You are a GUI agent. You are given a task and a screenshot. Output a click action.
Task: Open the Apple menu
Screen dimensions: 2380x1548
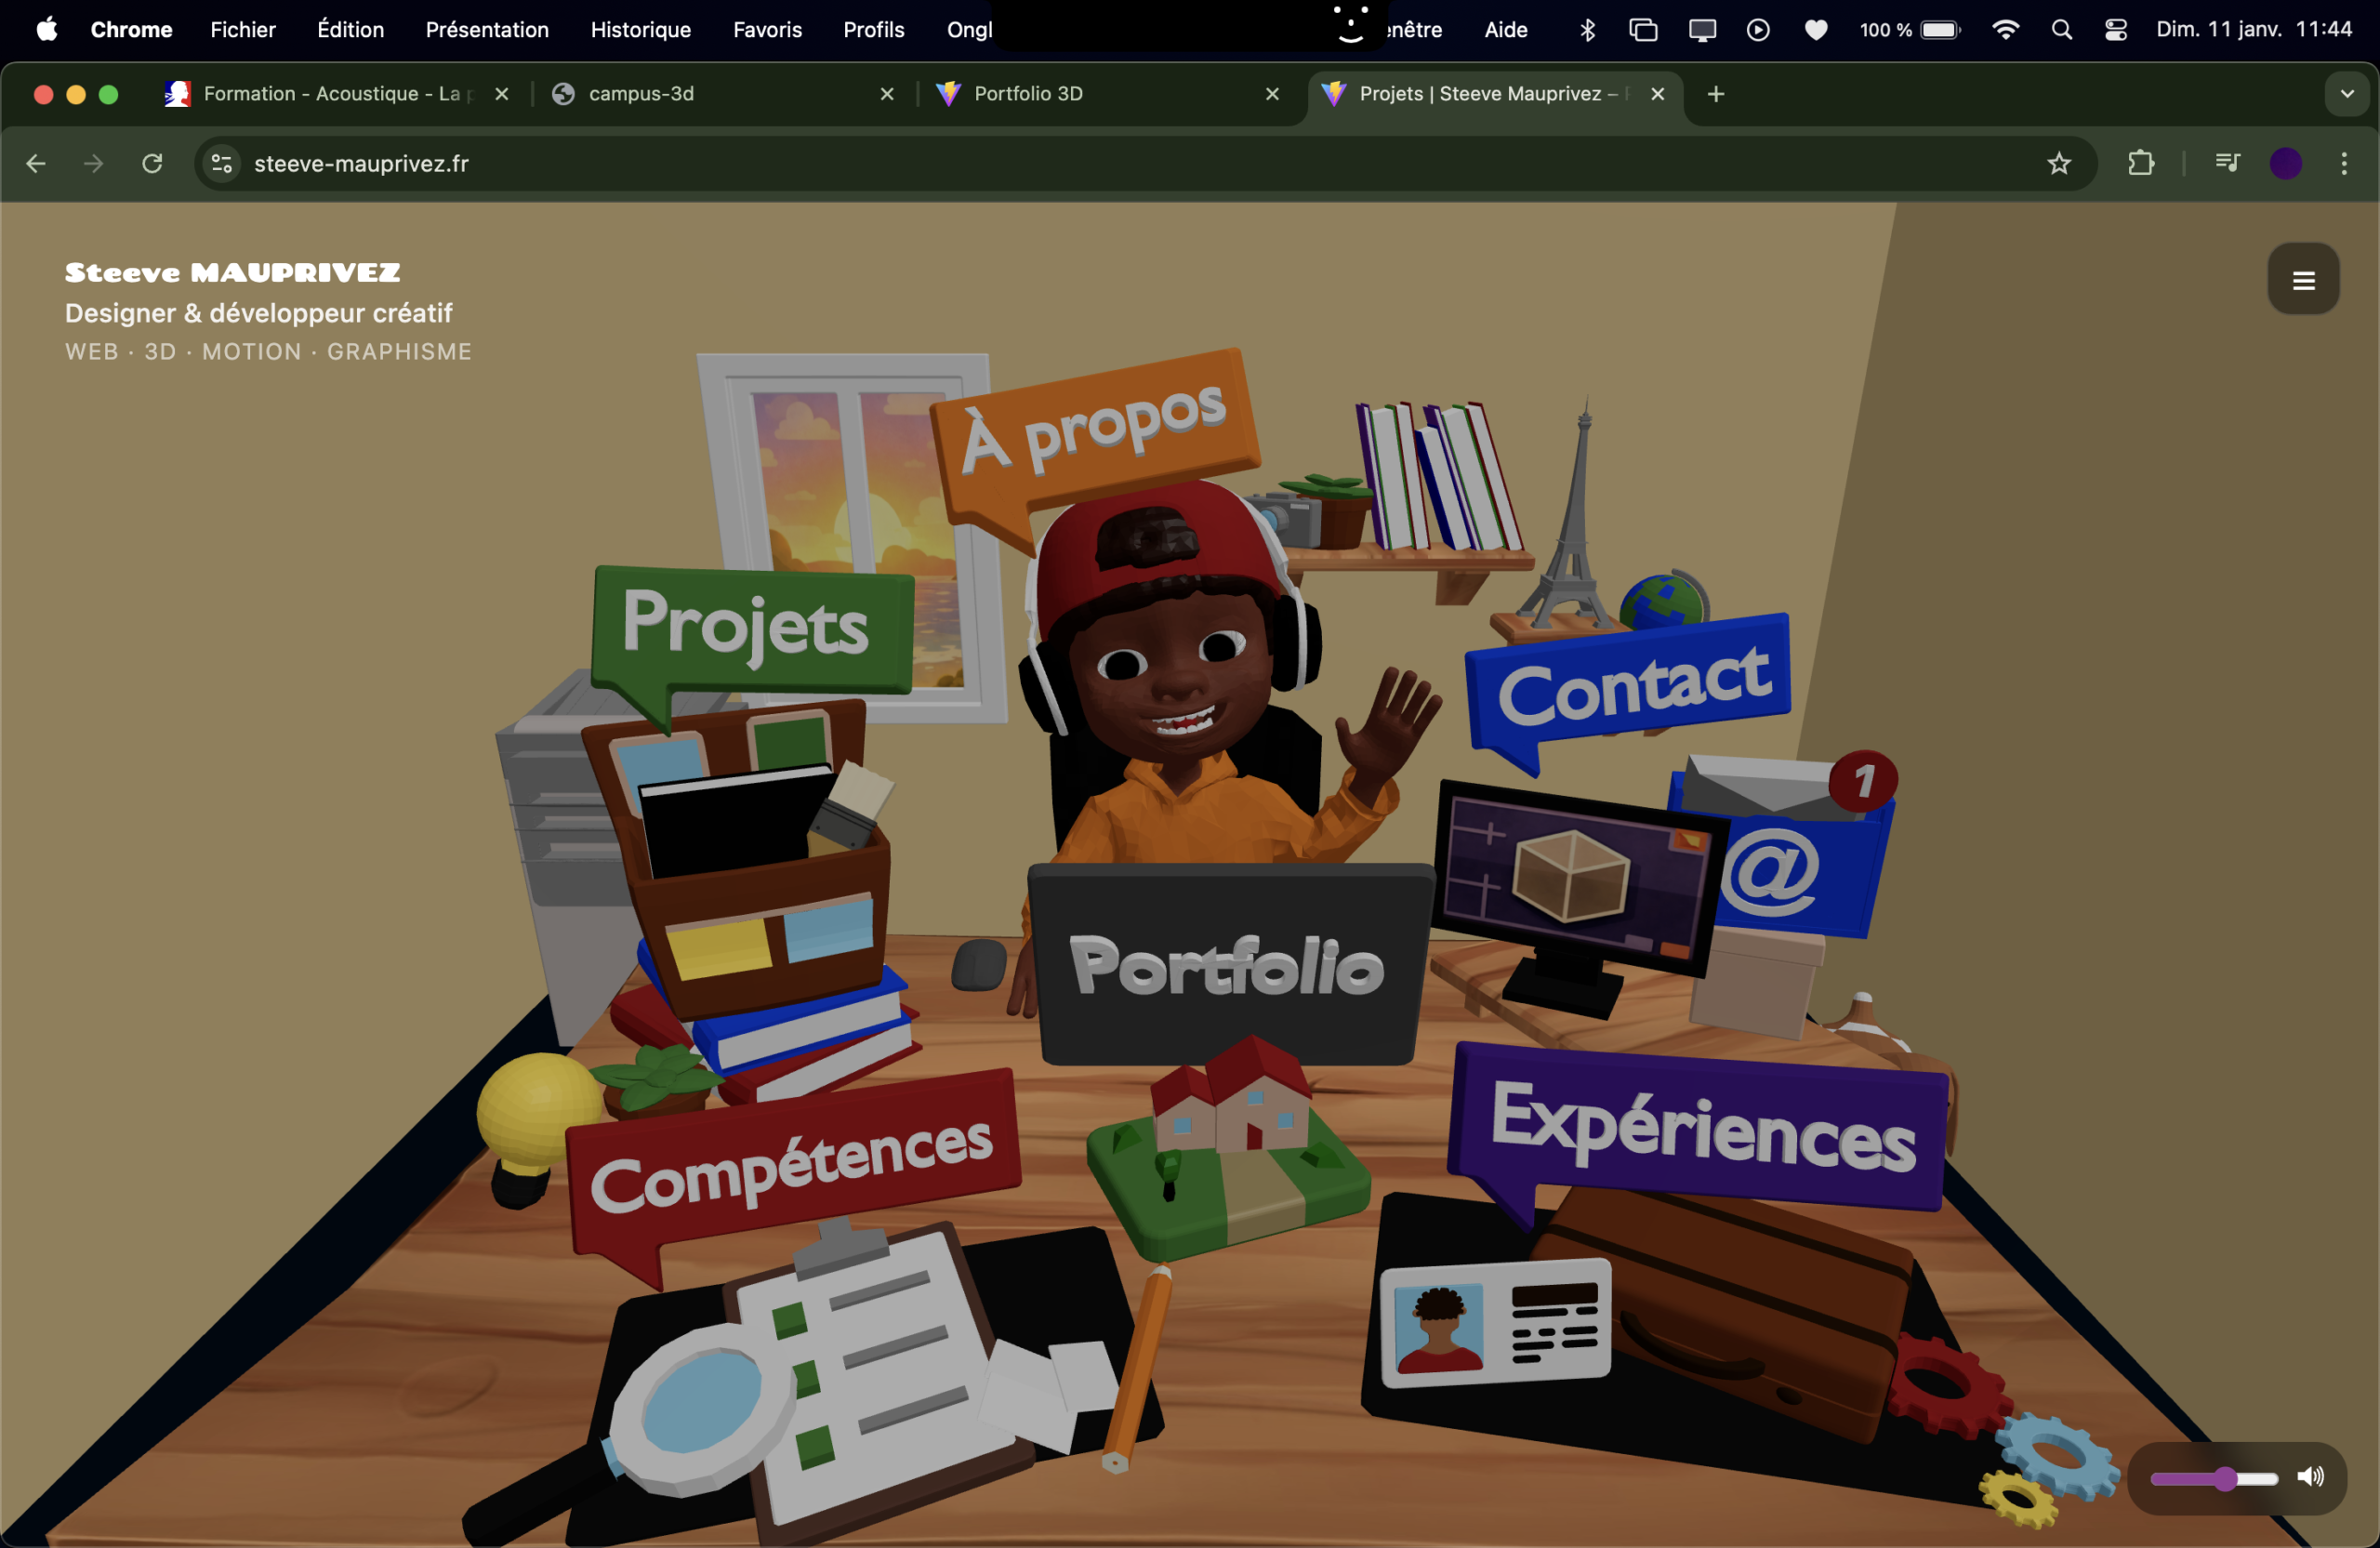pyautogui.click(x=46, y=29)
